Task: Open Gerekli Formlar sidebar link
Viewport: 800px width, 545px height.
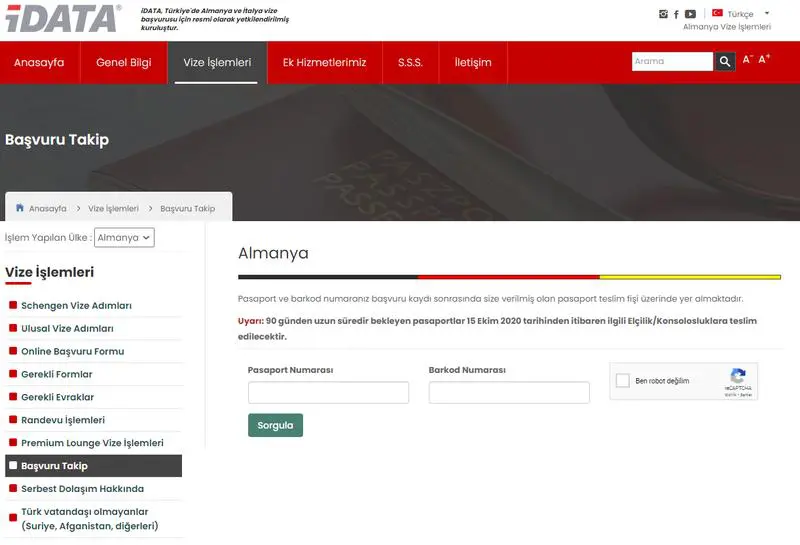Action: 57,375
